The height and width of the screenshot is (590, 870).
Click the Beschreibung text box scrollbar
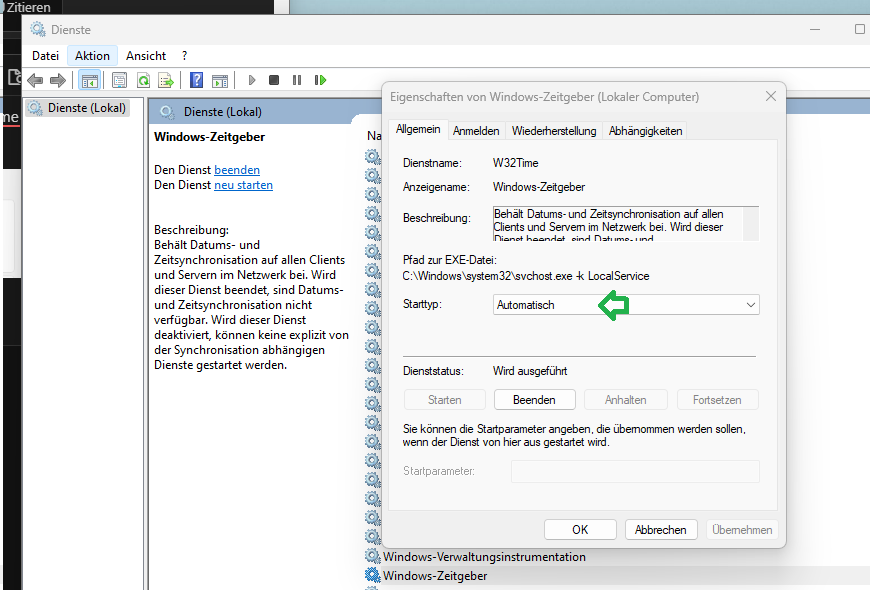[x=751, y=224]
